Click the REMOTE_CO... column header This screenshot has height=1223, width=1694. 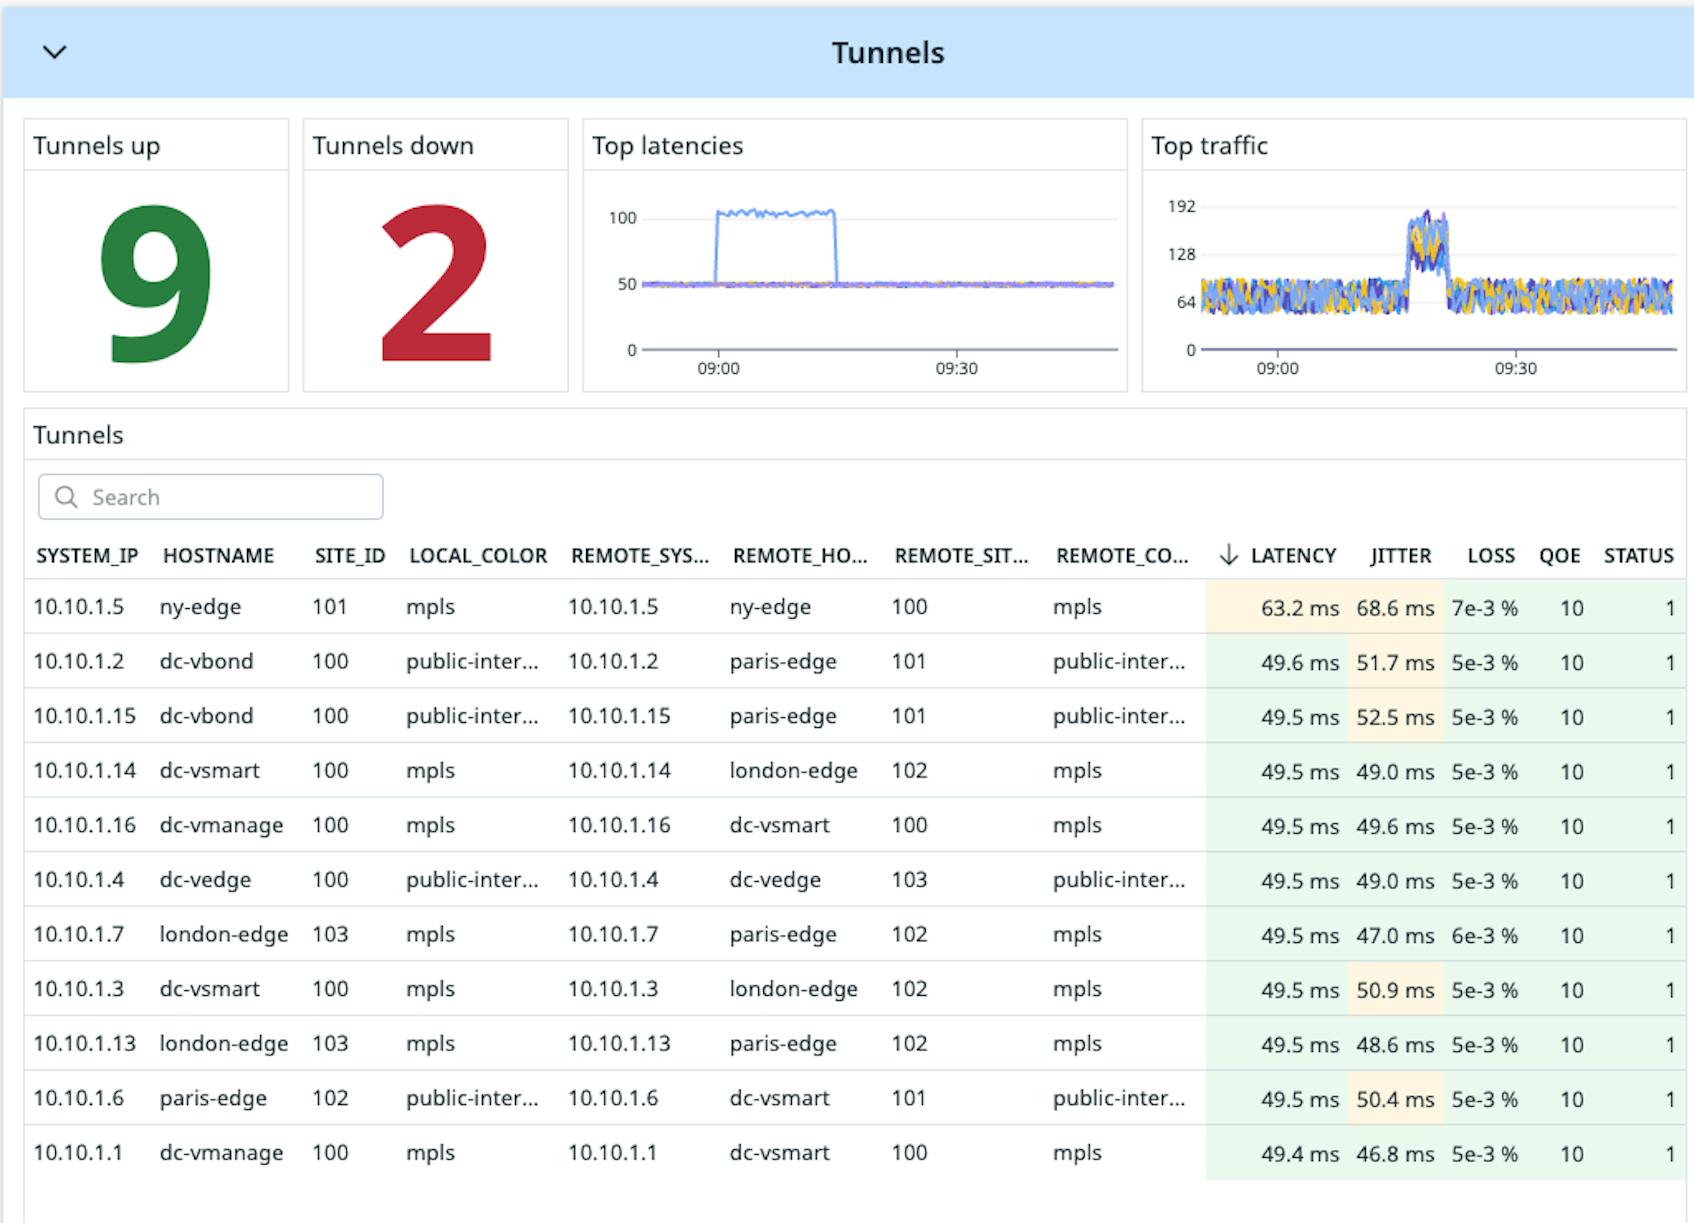1120,555
